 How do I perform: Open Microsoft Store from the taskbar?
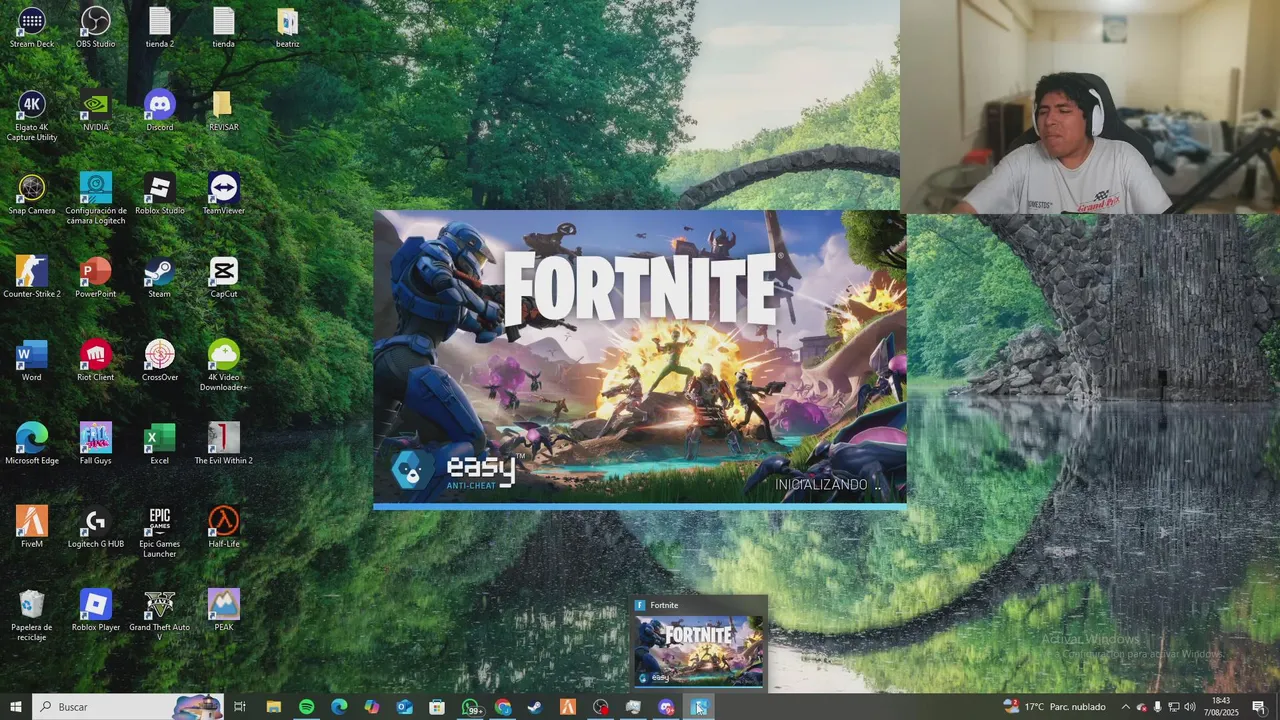(x=437, y=706)
